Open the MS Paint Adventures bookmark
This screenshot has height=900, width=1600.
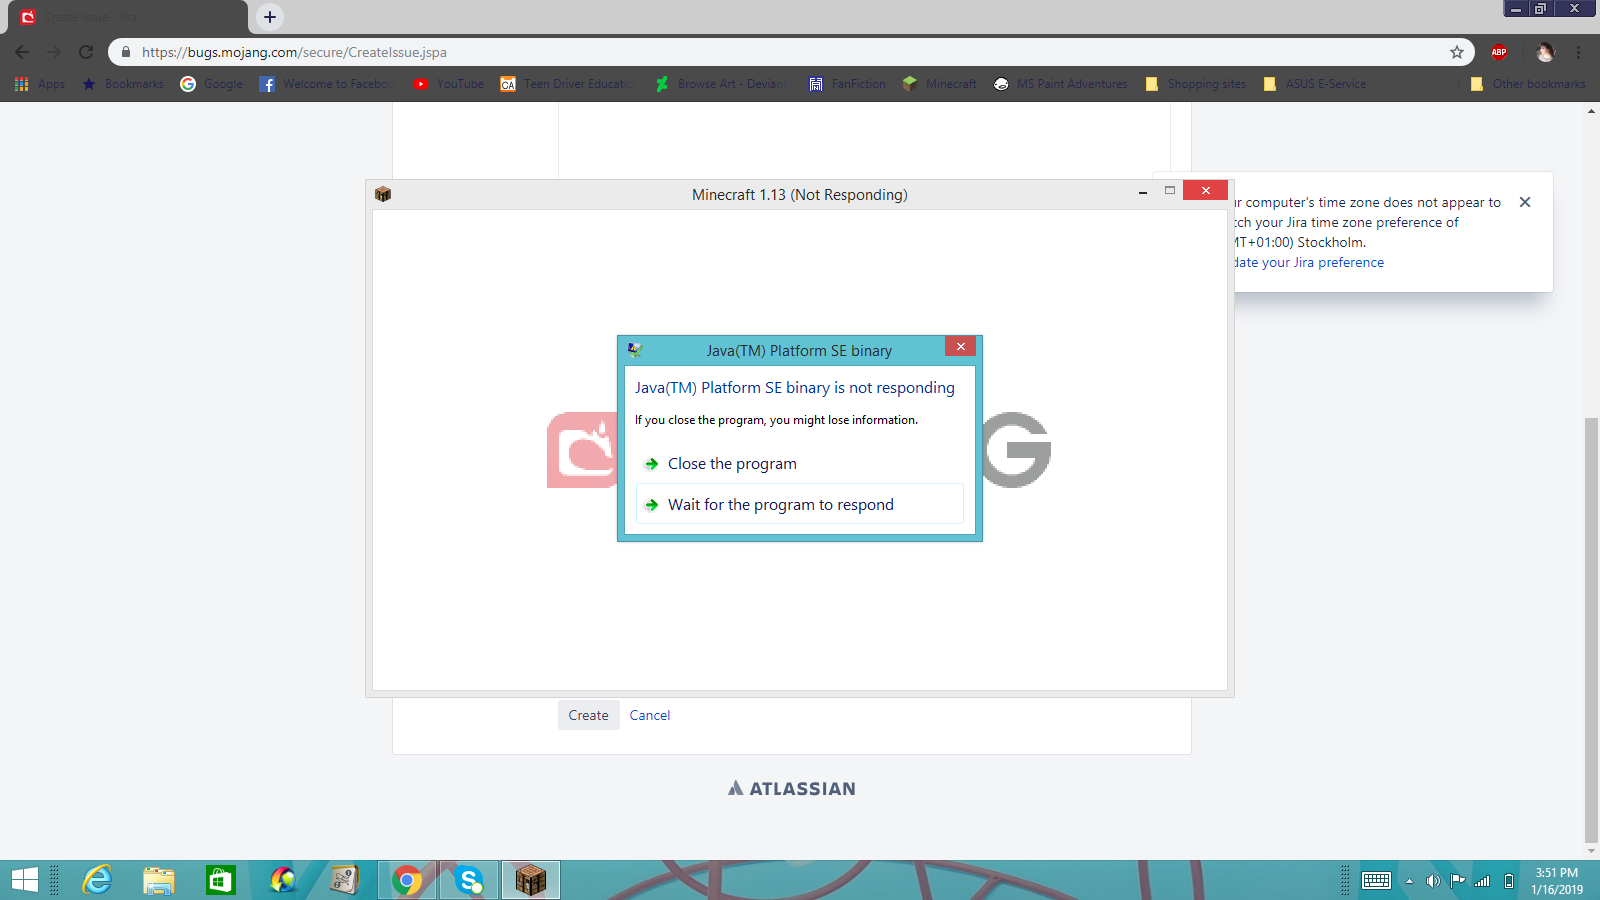[x=1060, y=84]
